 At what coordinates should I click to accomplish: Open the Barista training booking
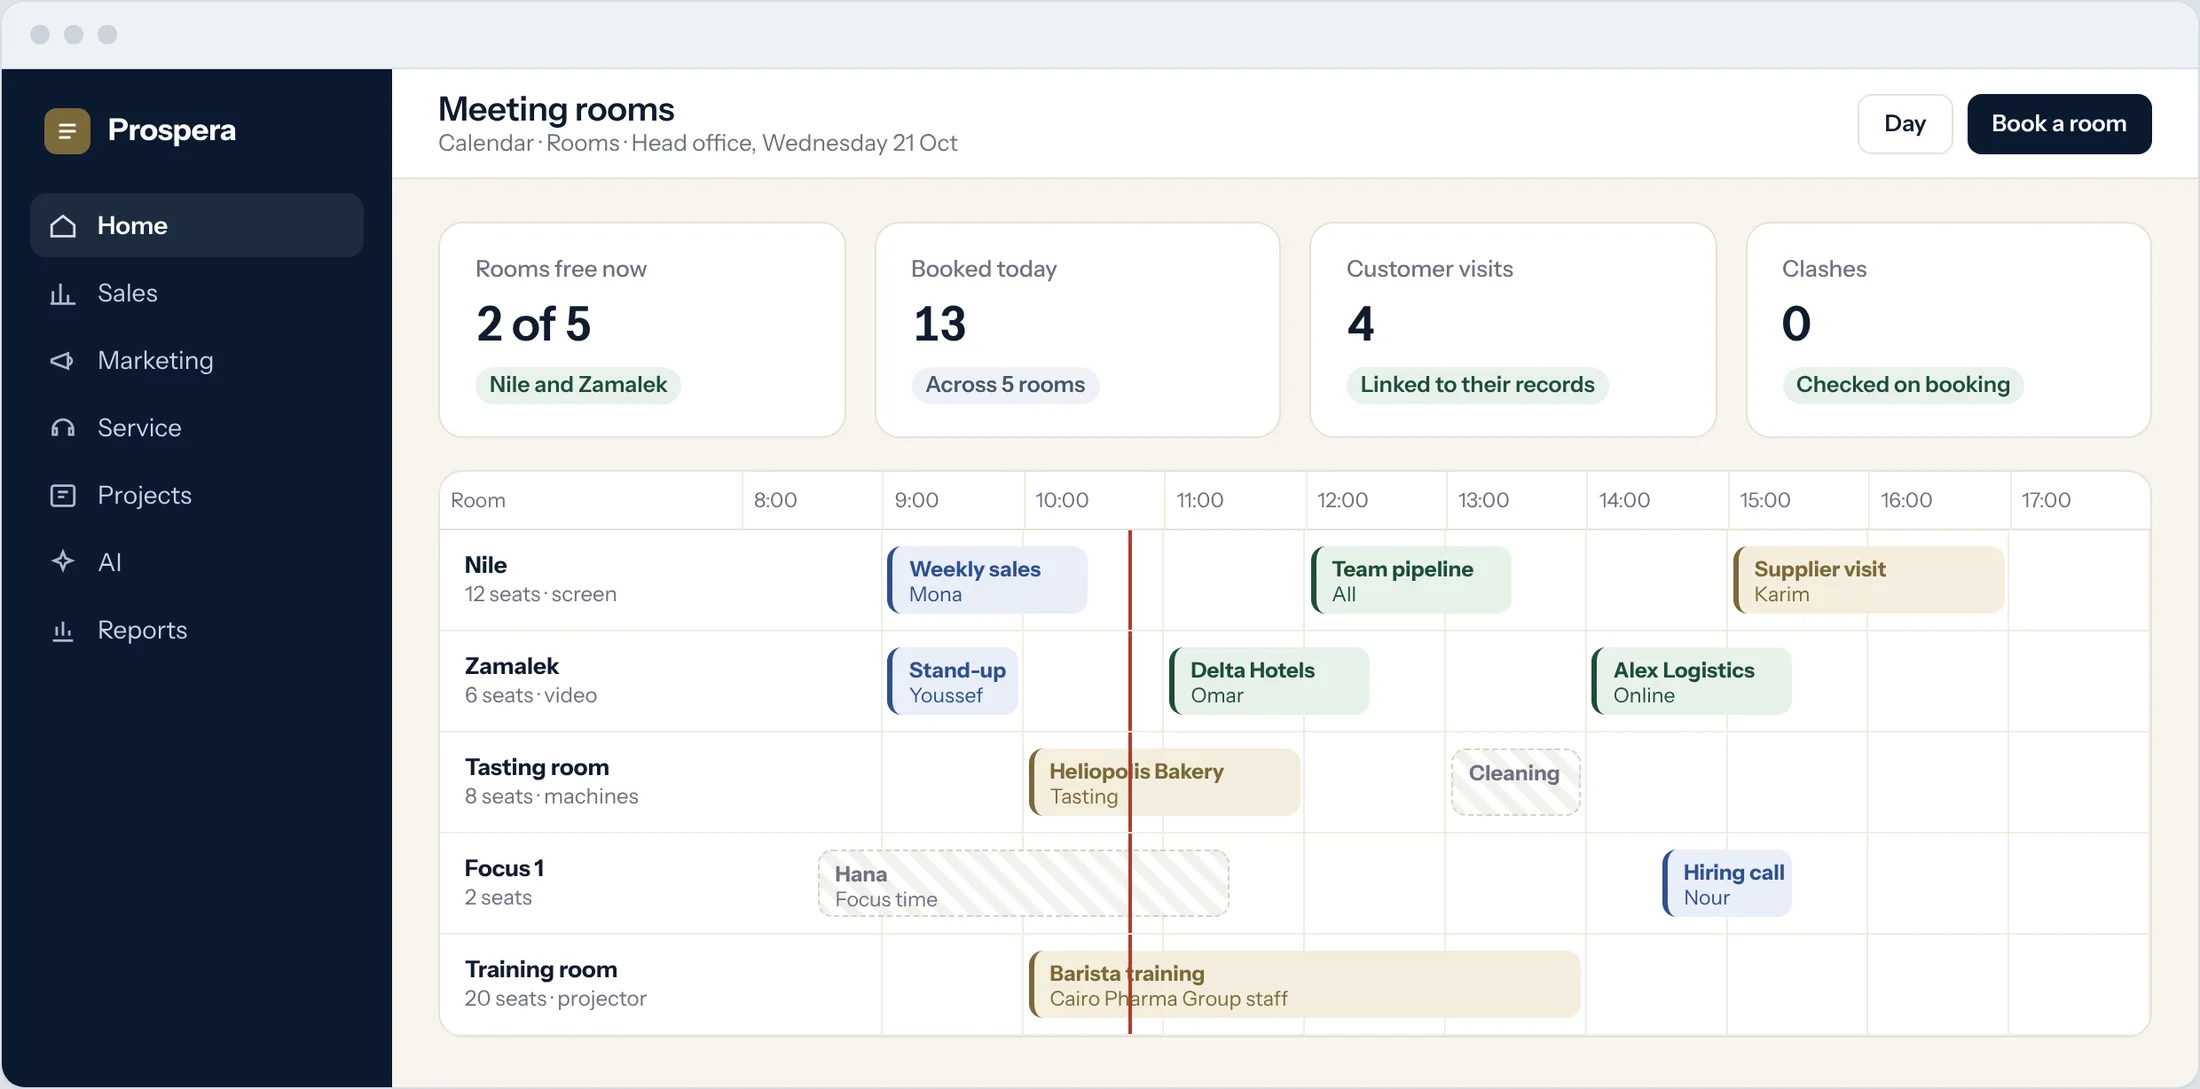click(1304, 984)
